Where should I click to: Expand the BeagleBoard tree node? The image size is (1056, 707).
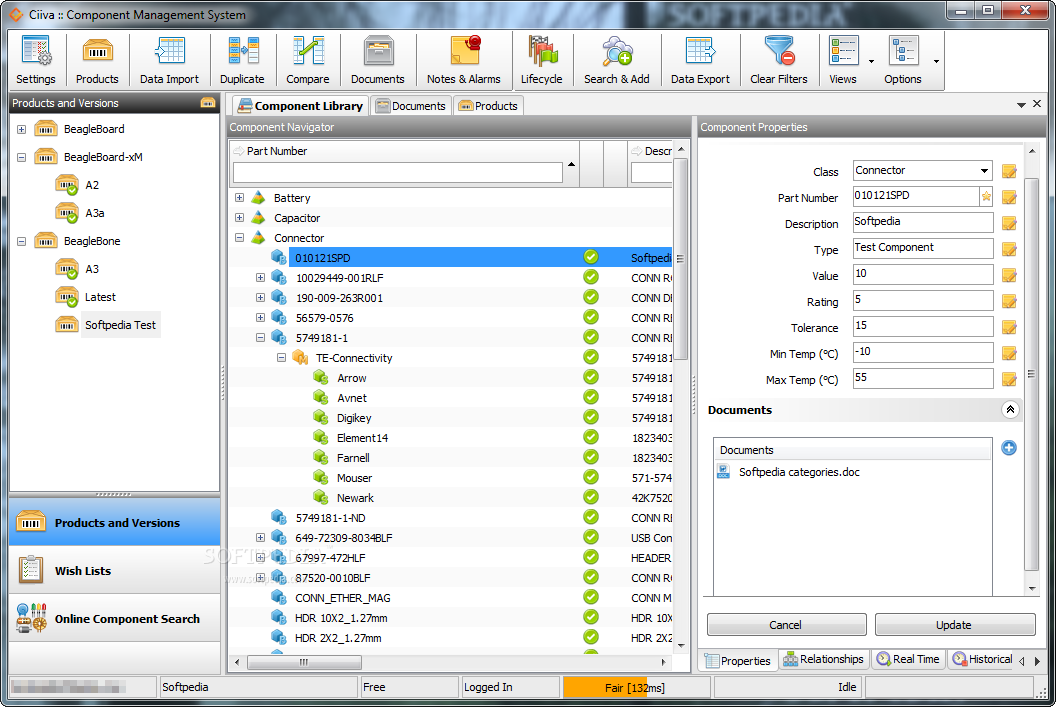coord(22,129)
